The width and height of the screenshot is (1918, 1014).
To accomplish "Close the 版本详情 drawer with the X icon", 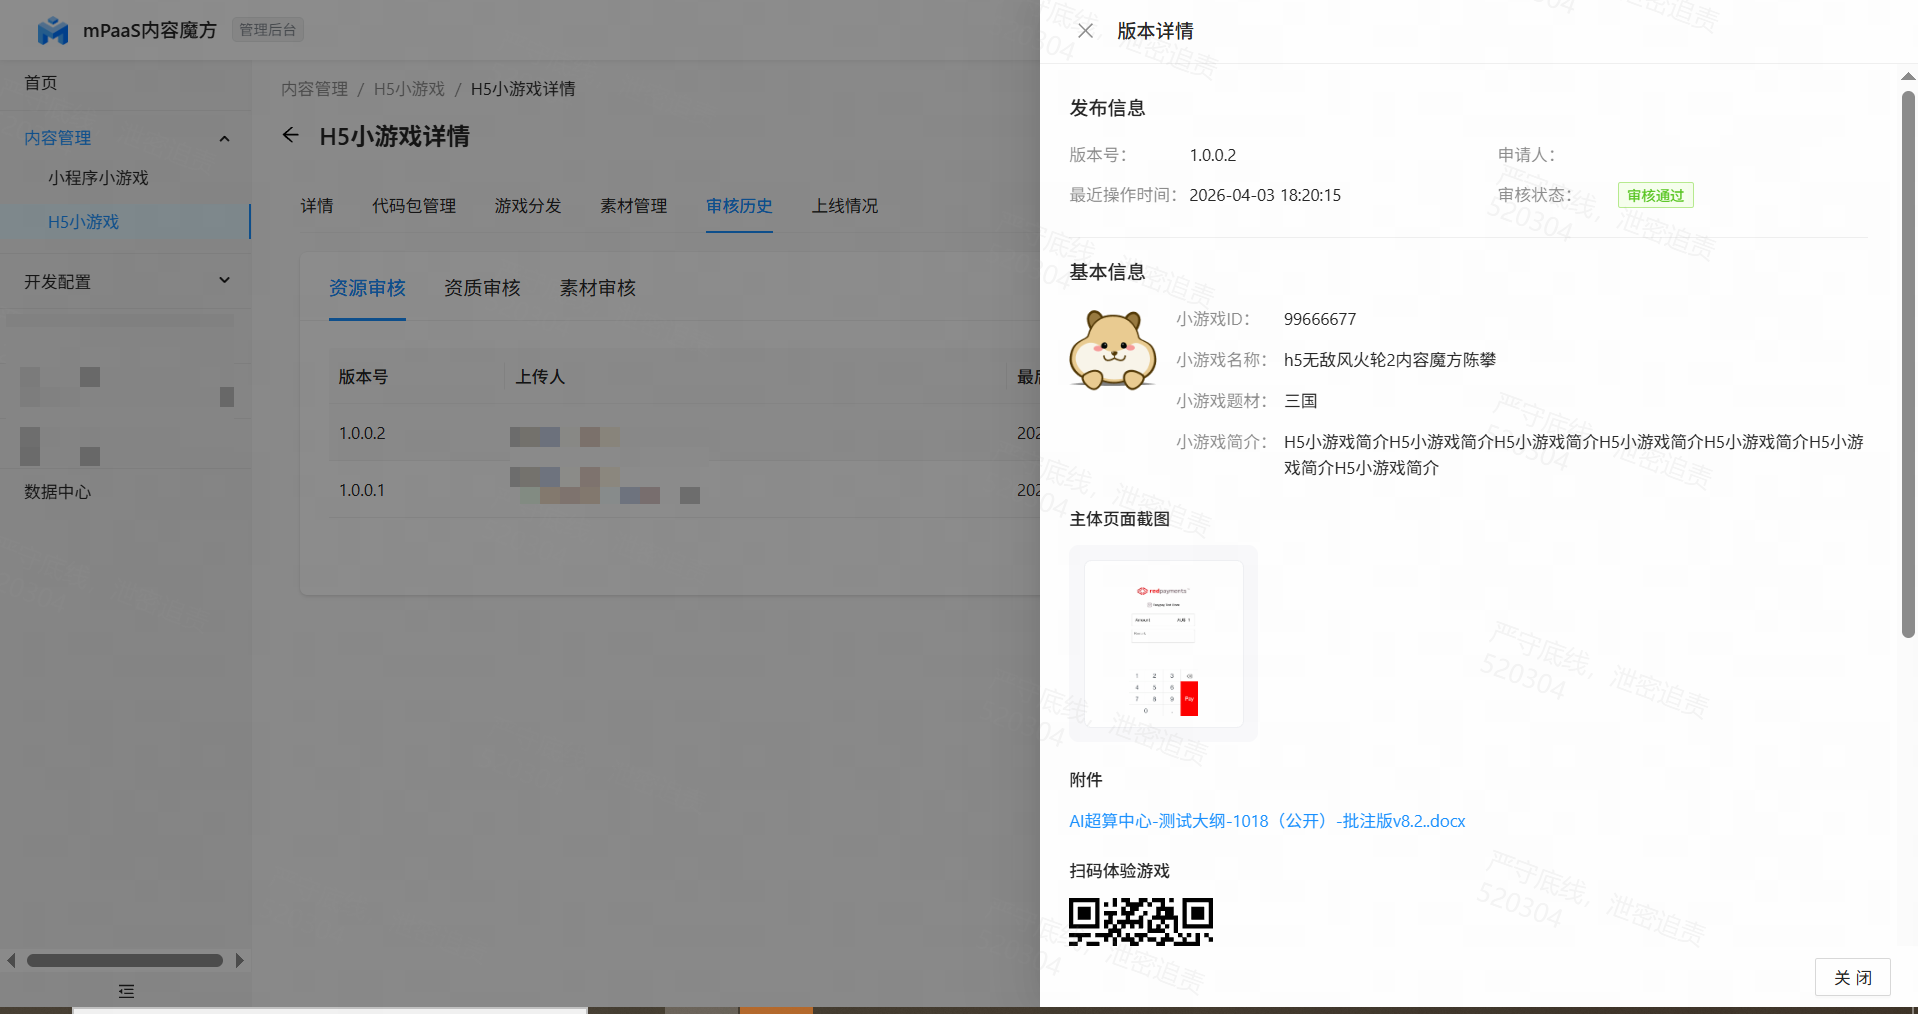I will point(1085,31).
